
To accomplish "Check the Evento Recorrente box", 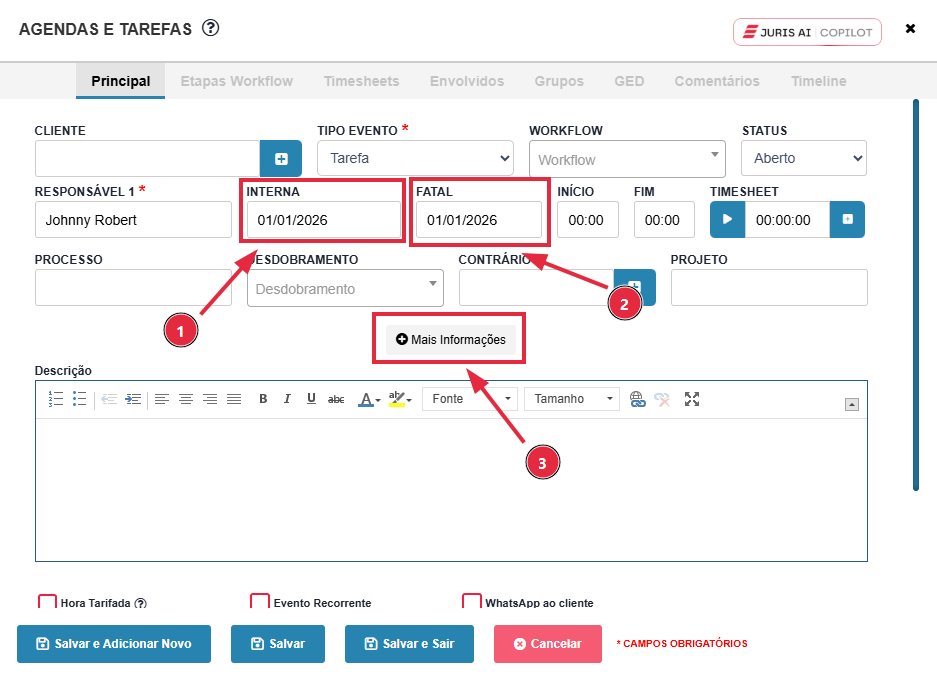I will pos(260,602).
